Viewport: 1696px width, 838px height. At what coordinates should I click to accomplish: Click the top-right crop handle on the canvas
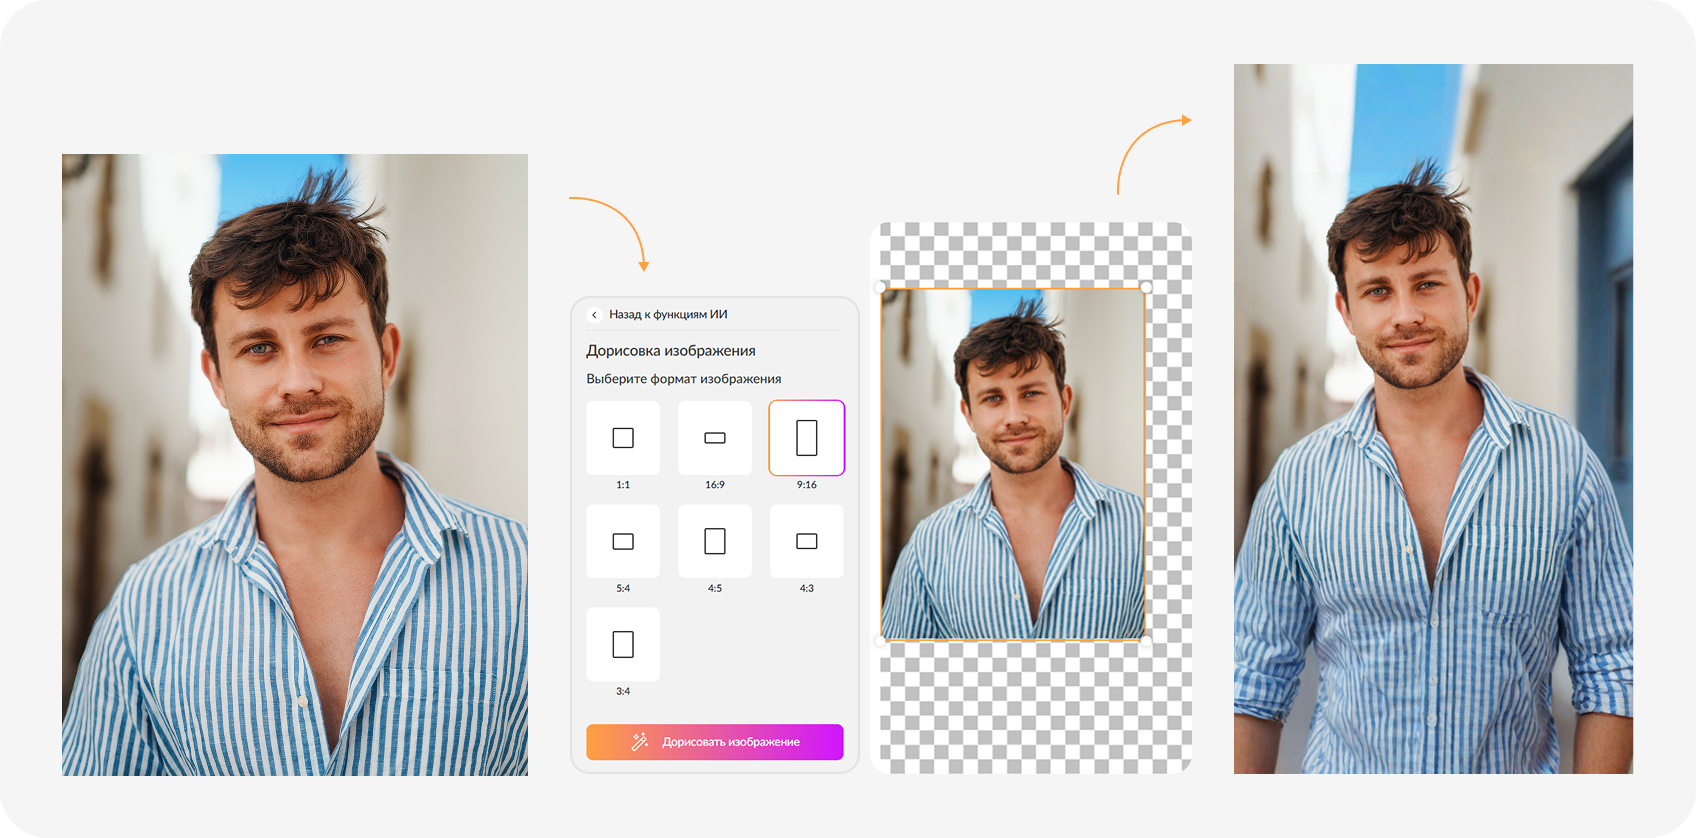coord(1146,287)
